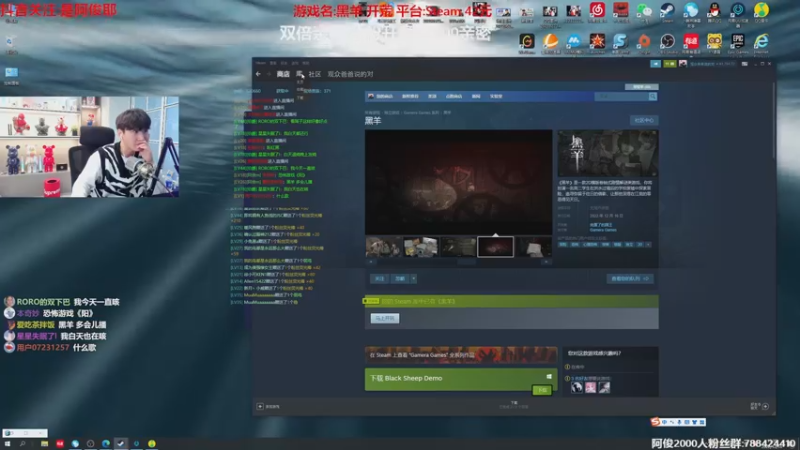Open the account avatar in Steam's title bar
The height and width of the screenshot is (450, 800).
click(x=683, y=64)
